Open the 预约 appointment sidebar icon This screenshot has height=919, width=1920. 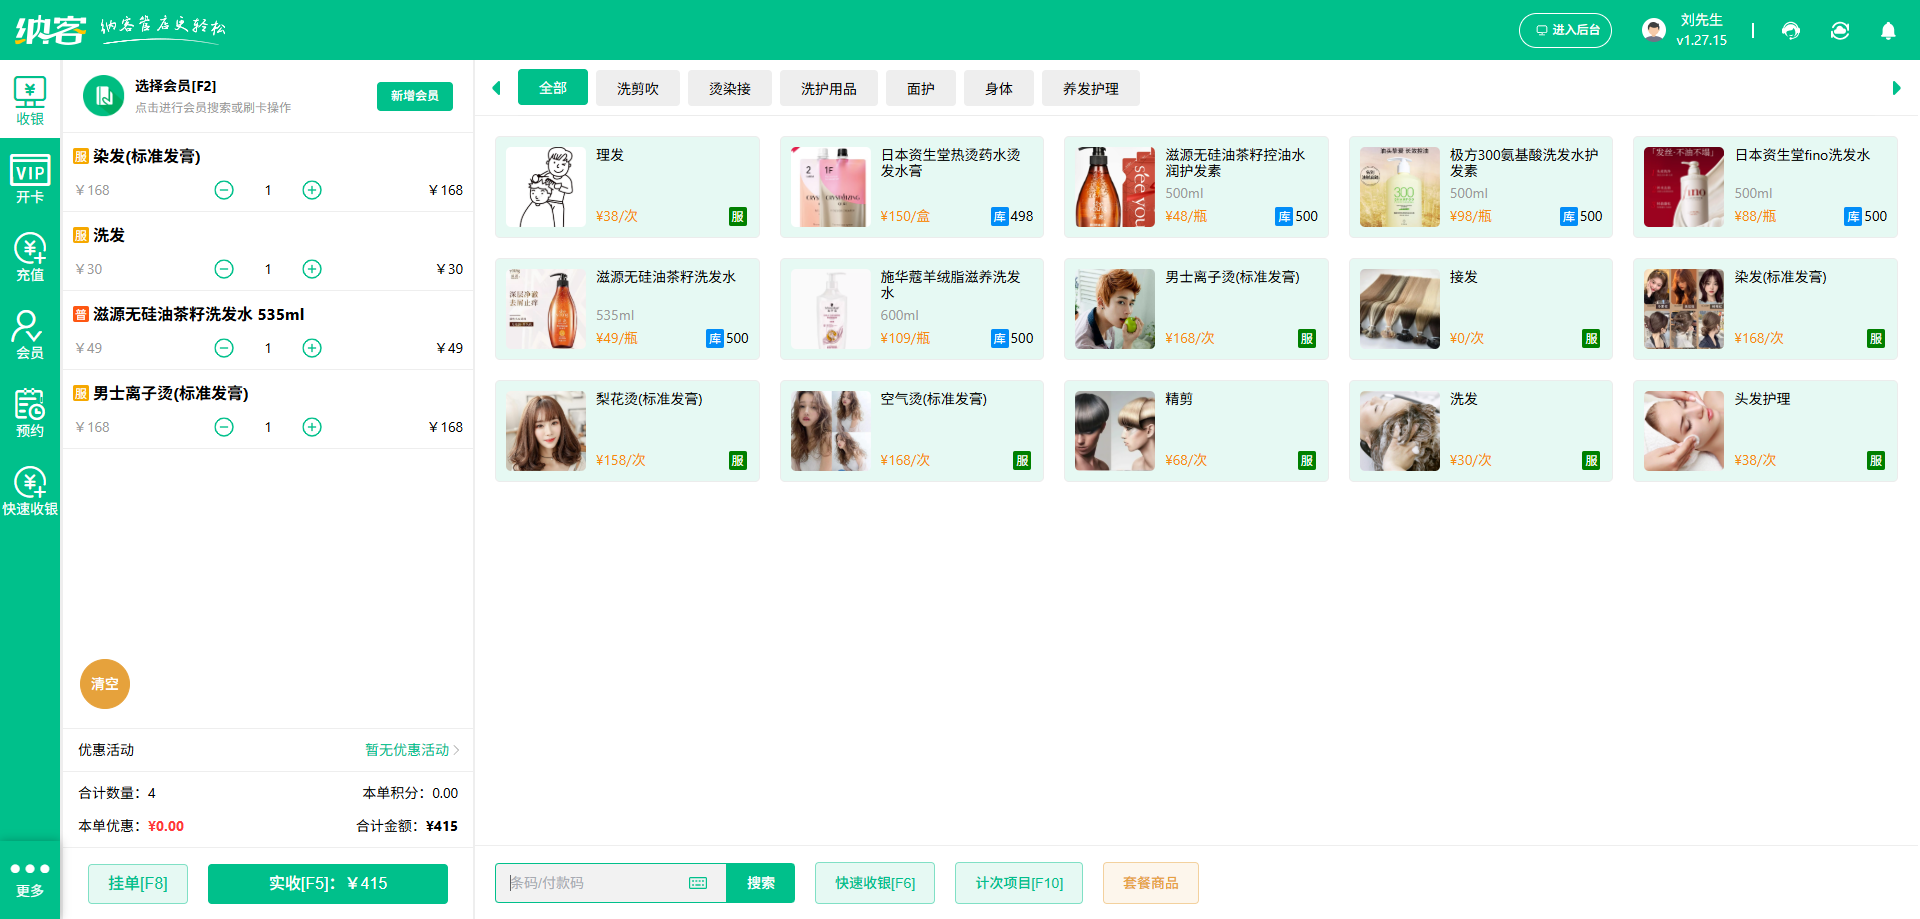click(30, 410)
